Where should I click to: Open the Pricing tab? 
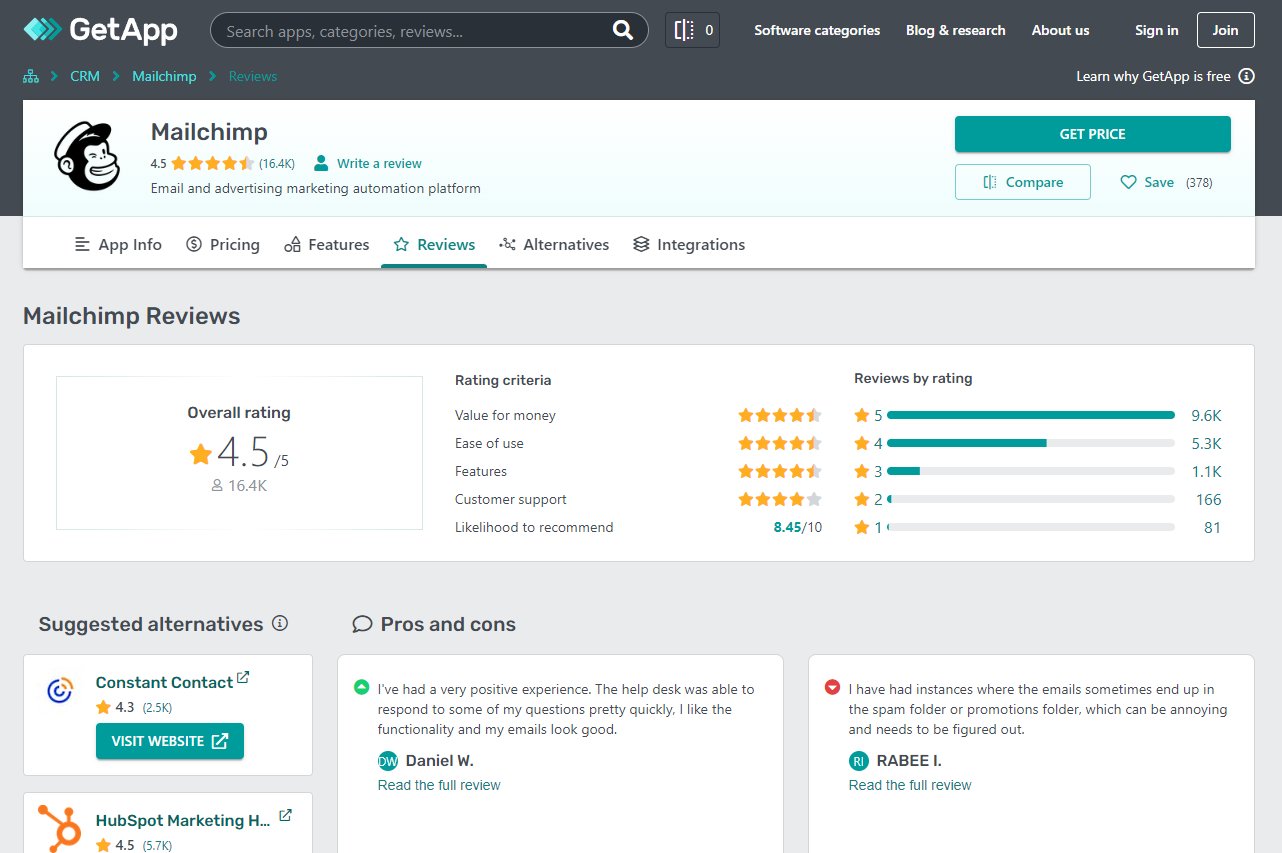[223, 244]
